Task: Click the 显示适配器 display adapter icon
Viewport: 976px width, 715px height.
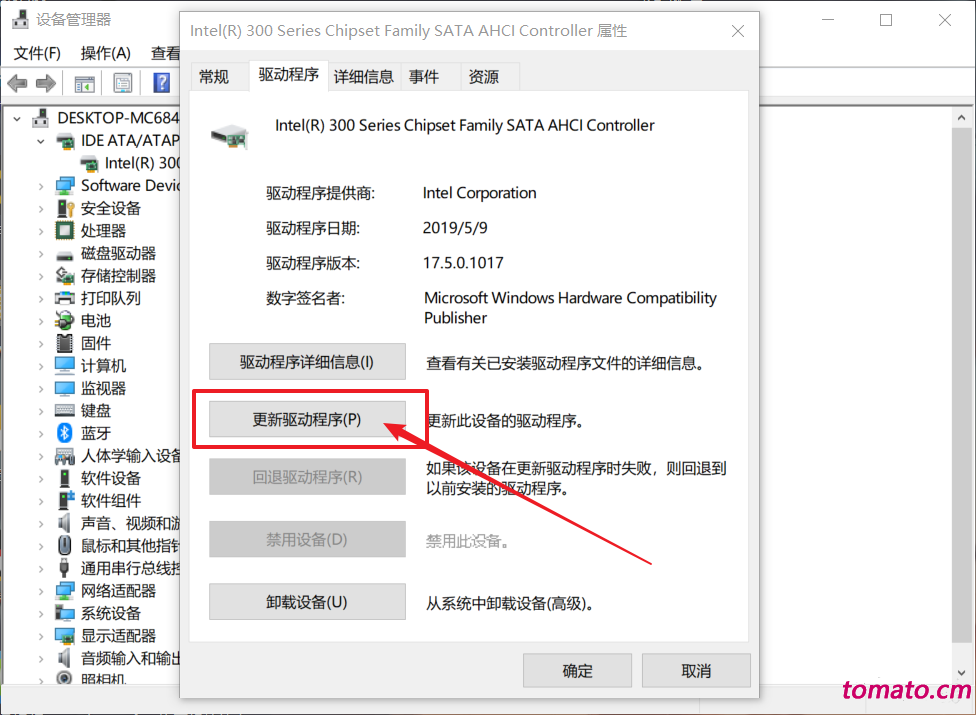Action: pyautogui.click(x=65, y=635)
